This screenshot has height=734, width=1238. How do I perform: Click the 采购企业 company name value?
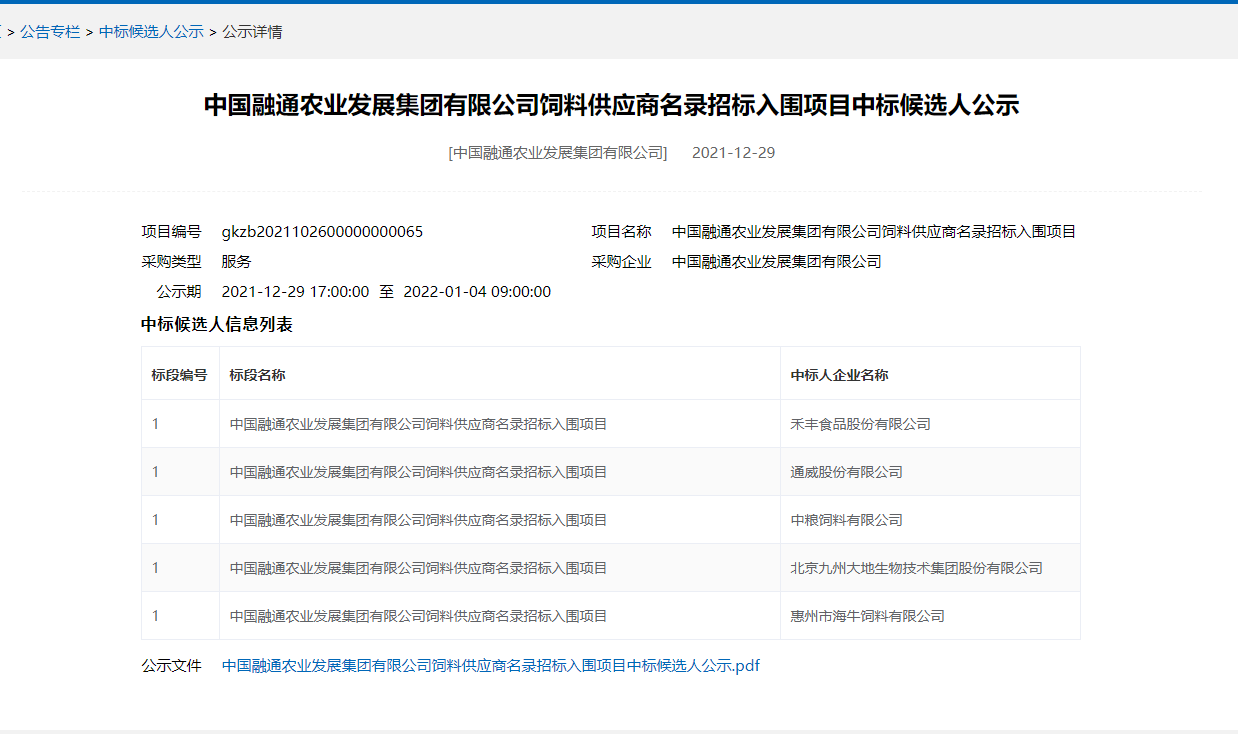(776, 262)
